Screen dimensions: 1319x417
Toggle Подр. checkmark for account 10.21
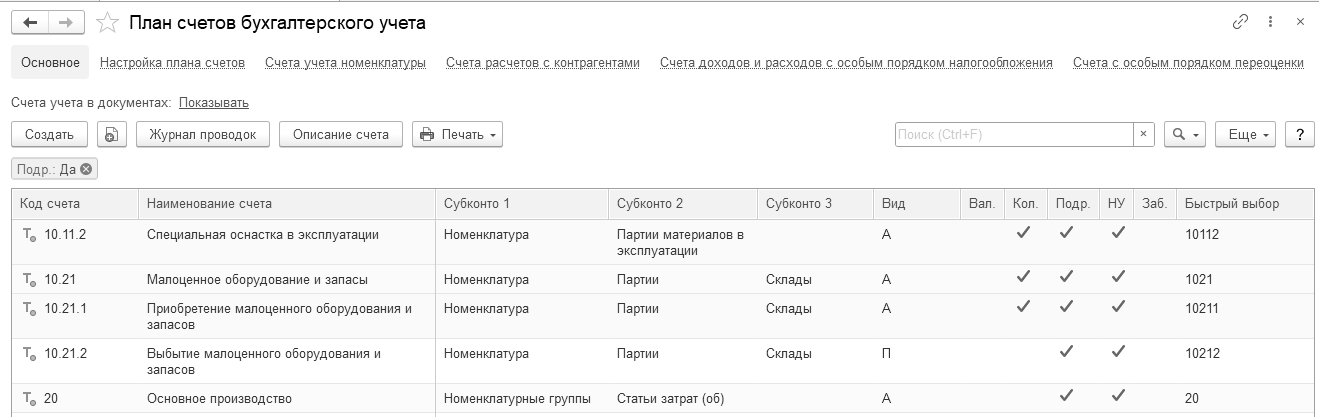click(1066, 278)
